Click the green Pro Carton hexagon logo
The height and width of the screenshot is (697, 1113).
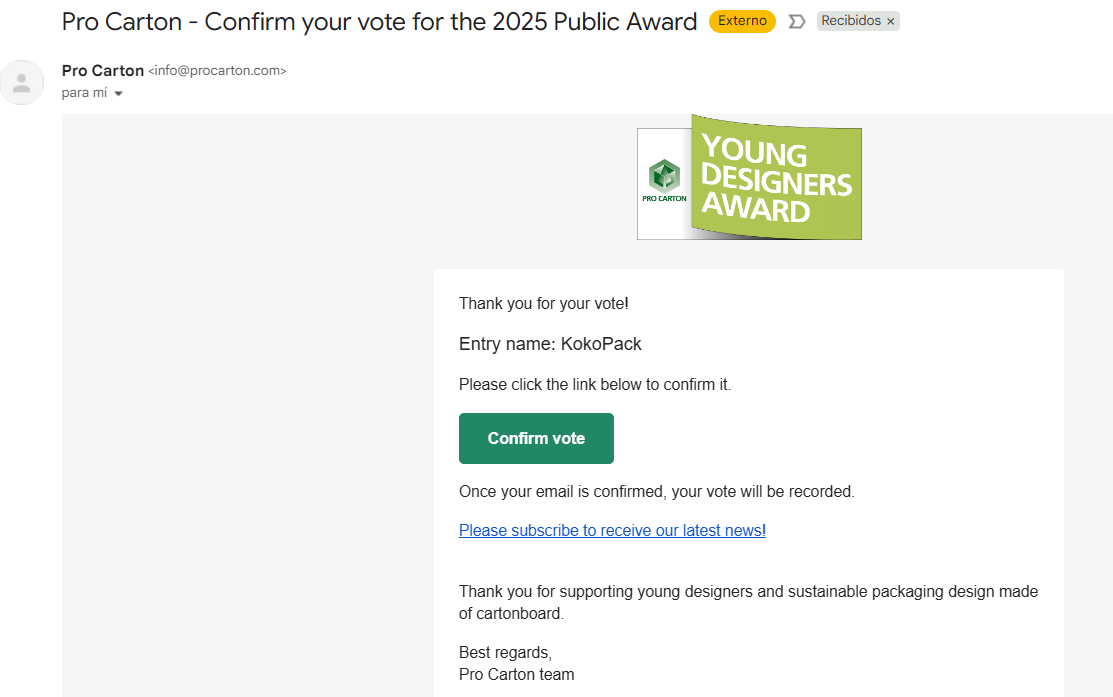tap(664, 176)
